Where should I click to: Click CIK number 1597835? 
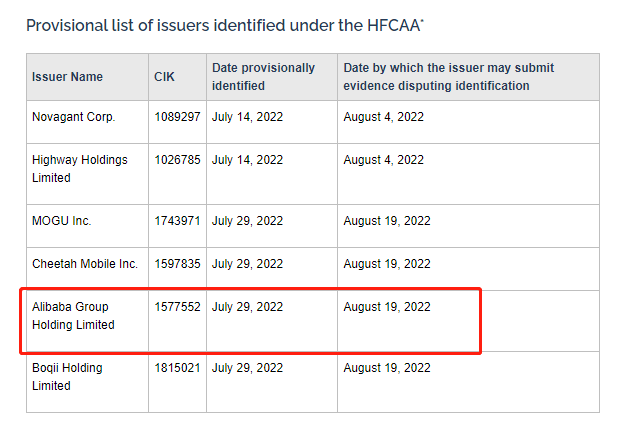[x=177, y=264]
